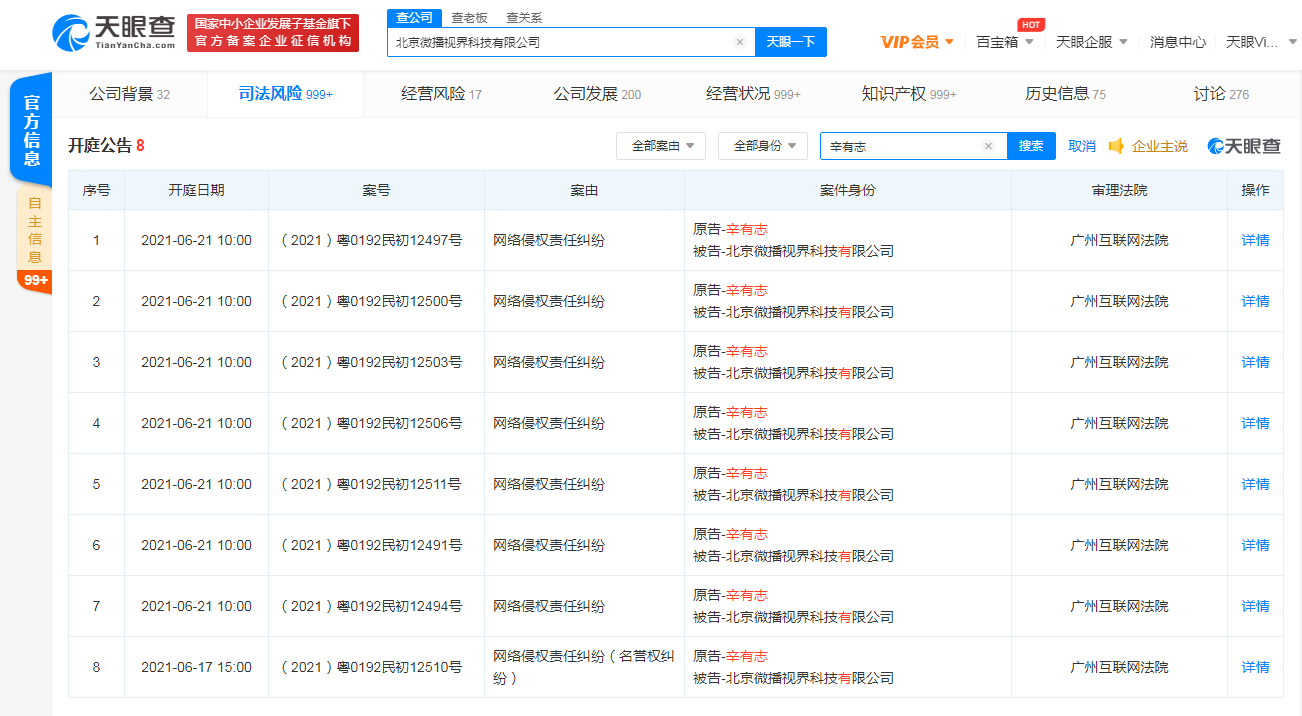
Task: Expand the 天眼企服 menu
Action: [x=1092, y=42]
